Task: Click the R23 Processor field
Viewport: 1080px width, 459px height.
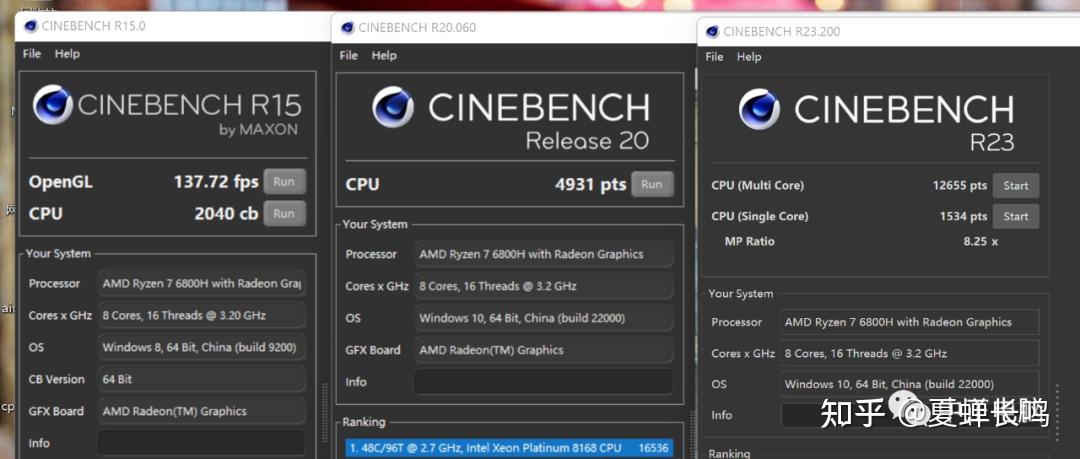Action: click(910, 322)
